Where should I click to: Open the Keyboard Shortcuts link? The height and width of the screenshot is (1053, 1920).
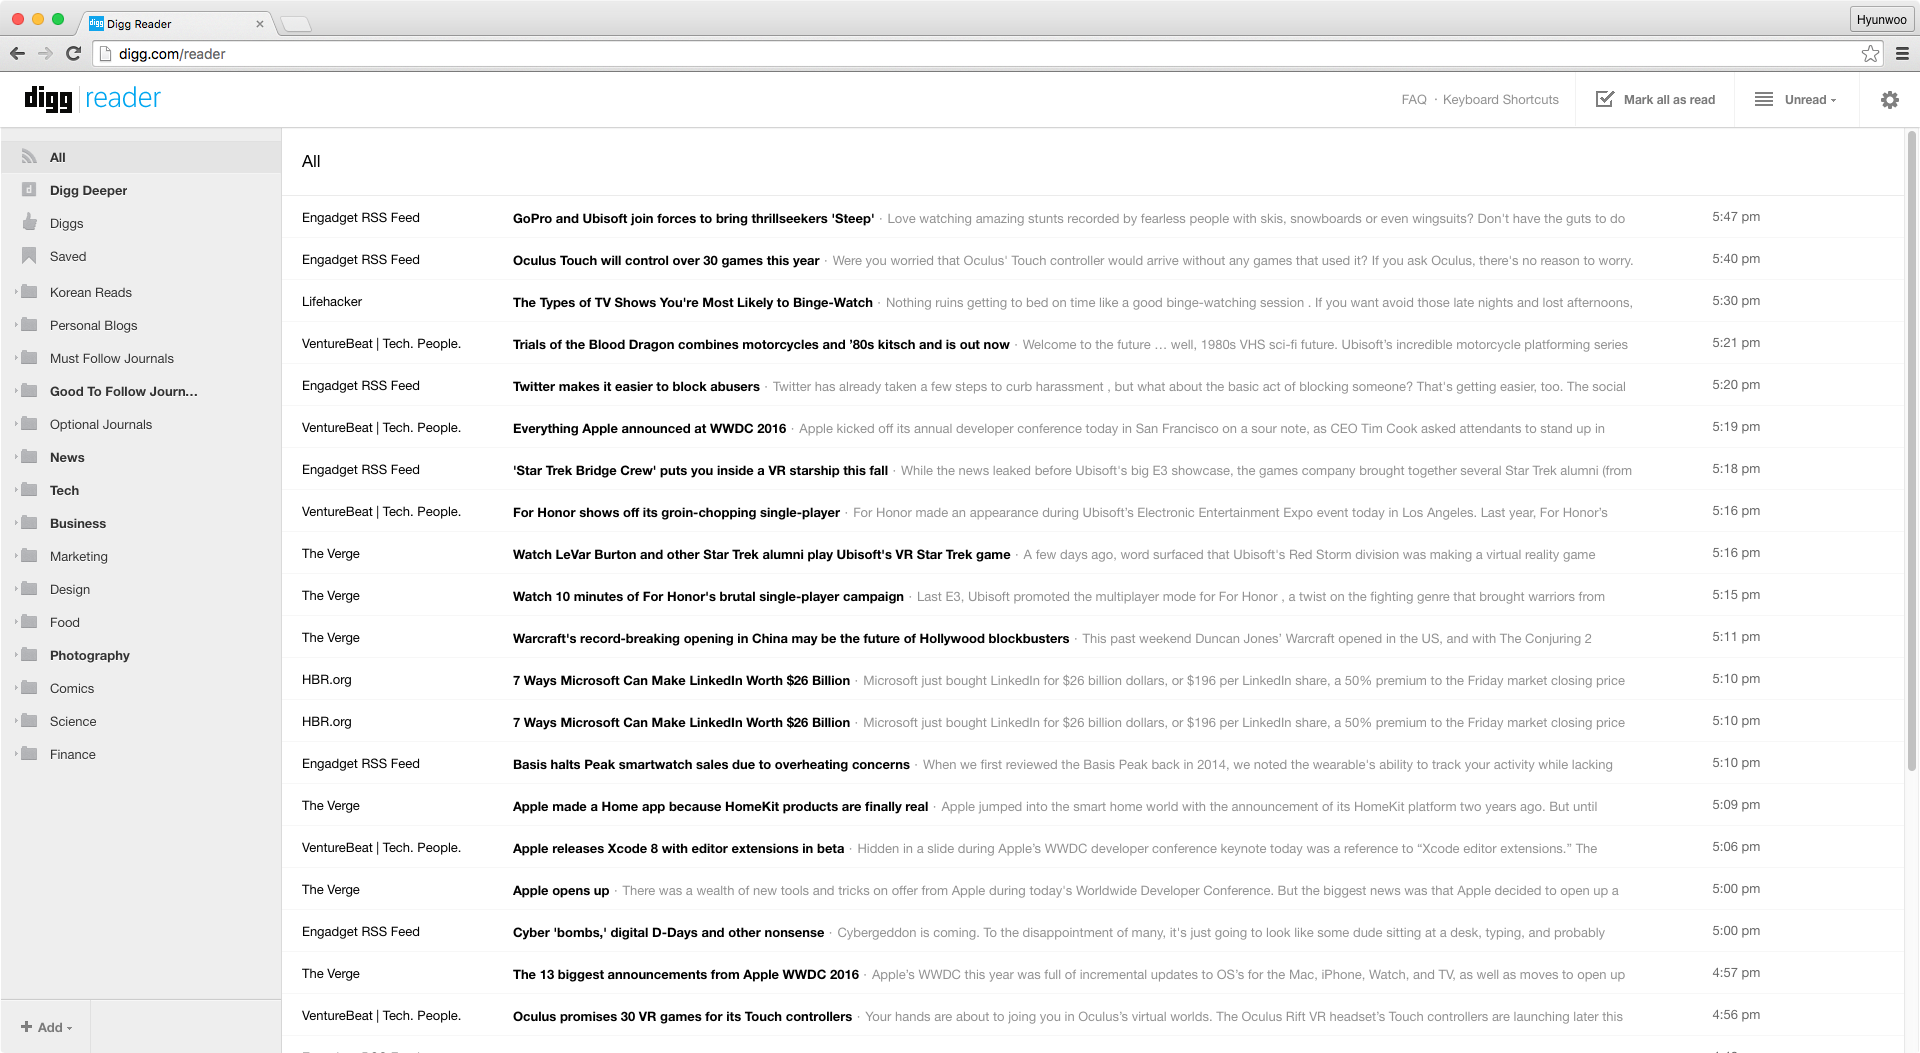point(1500,100)
